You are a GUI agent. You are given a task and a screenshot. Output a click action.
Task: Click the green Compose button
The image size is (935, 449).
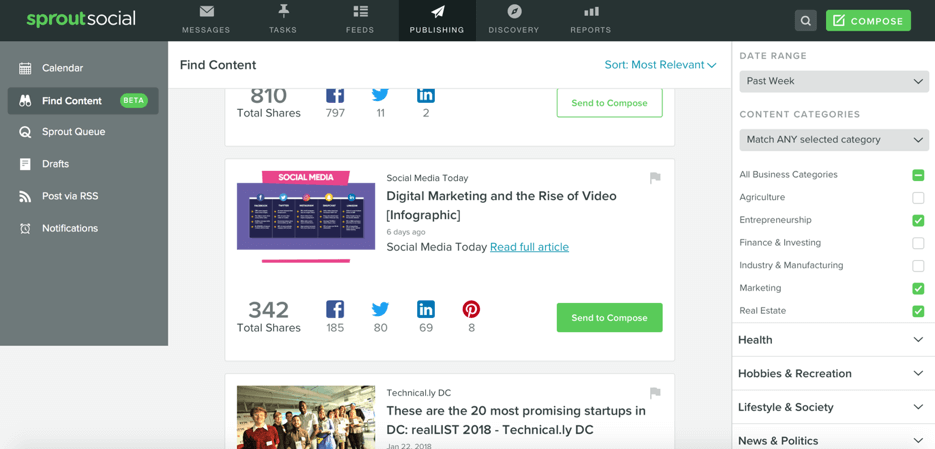(x=868, y=21)
